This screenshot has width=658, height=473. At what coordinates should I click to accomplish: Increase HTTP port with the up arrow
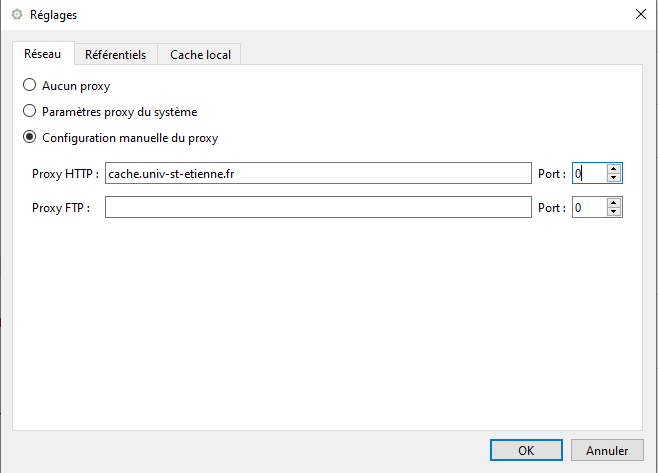614,169
